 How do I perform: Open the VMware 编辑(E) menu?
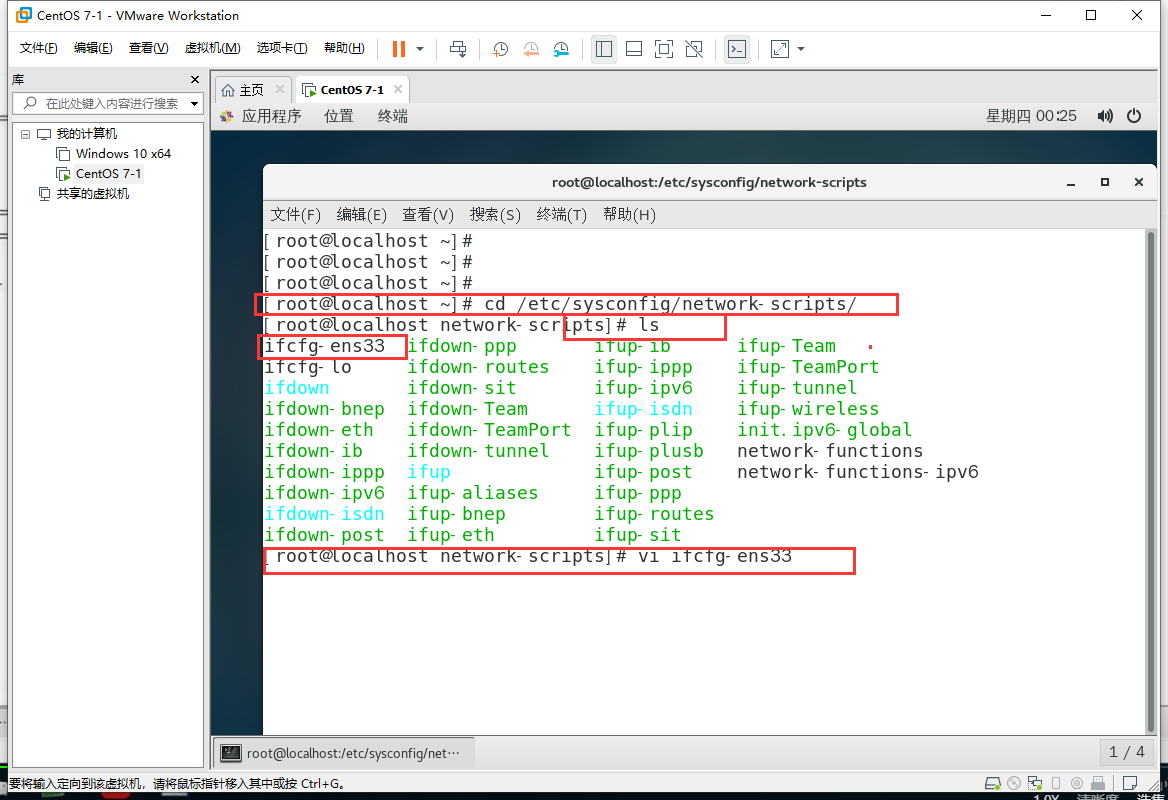point(93,48)
